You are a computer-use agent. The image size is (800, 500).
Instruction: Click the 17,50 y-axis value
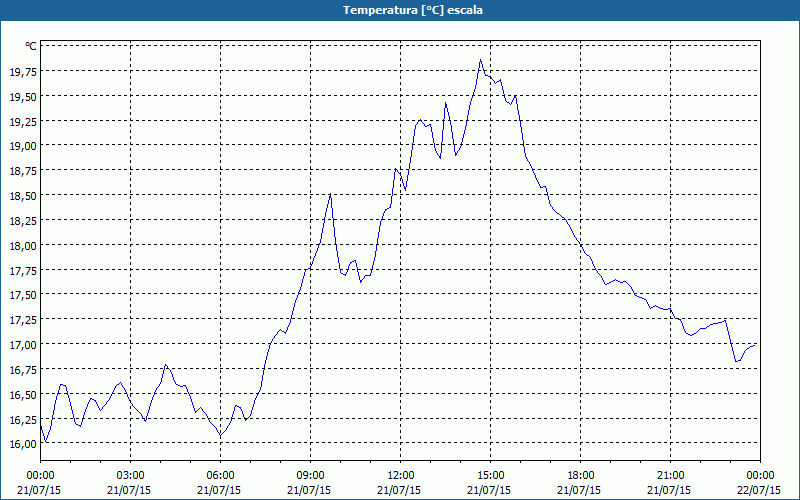click(x=23, y=295)
